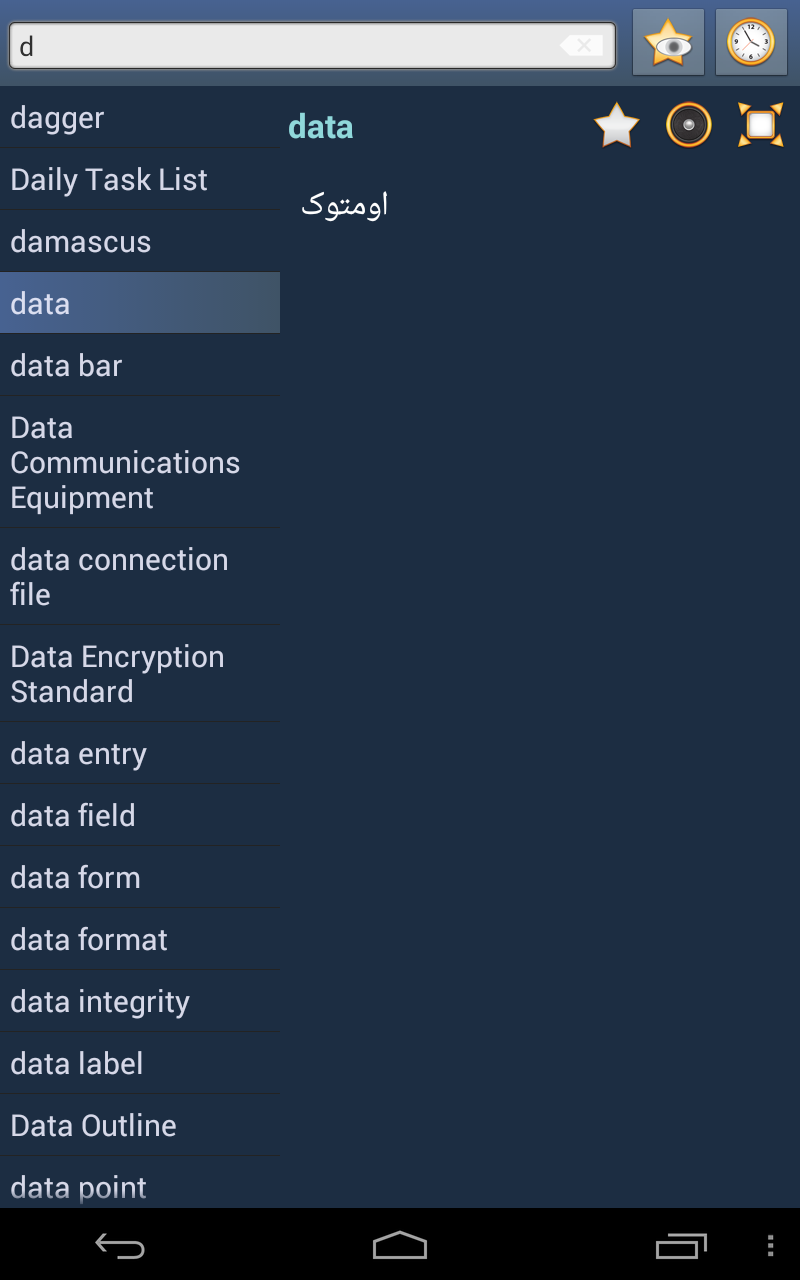The height and width of the screenshot is (1280, 800).
Task: Add 'data' to favorites with star
Action: (x=616, y=126)
